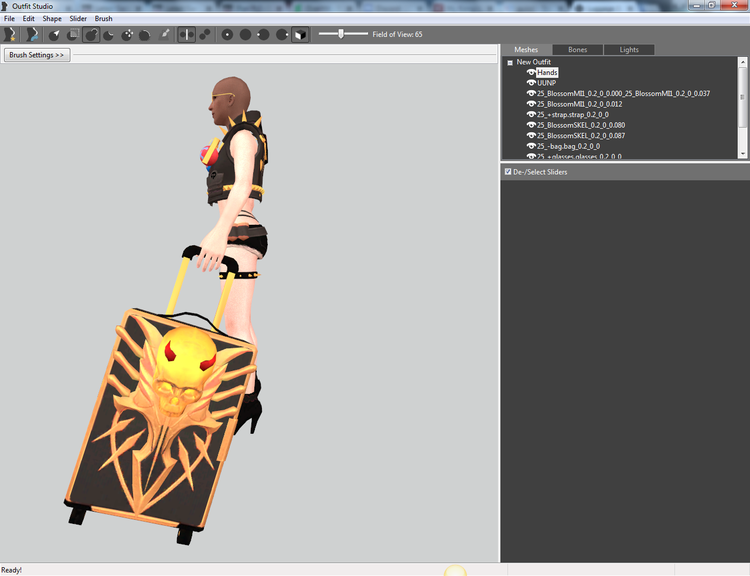The width and height of the screenshot is (750, 576).
Task: Click the mesh list scrollbar thumb
Action: (x=742, y=97)
